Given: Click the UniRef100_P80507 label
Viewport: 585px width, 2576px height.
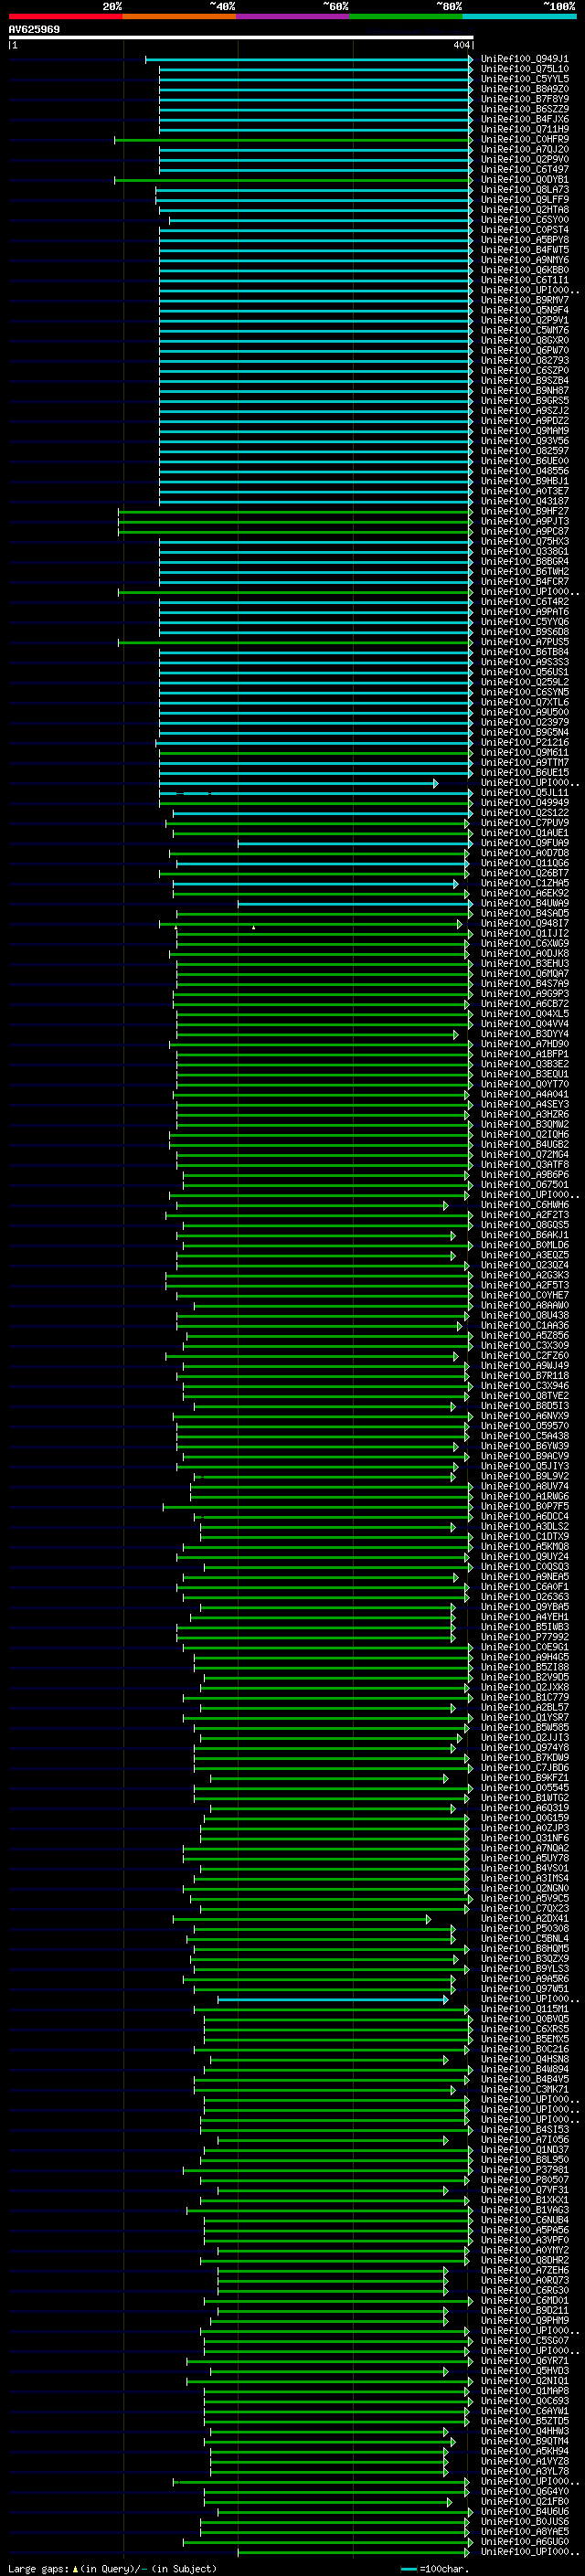Looking at the screenshot, I should 524,2180.
